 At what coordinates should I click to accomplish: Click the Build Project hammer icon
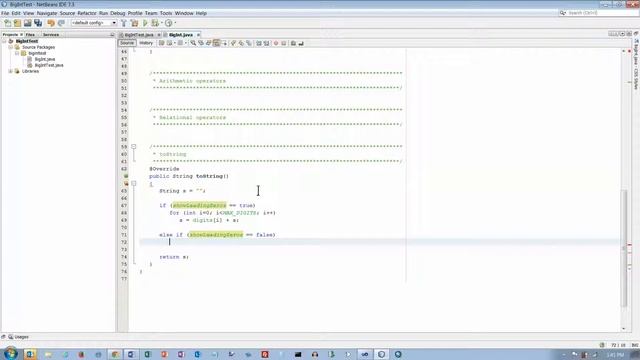tap(124, 23)
